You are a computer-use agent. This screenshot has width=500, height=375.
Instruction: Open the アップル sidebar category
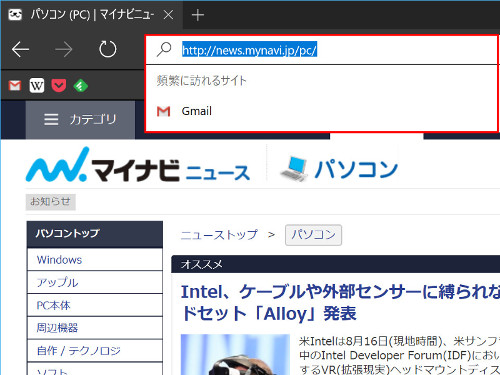(95, 282)
